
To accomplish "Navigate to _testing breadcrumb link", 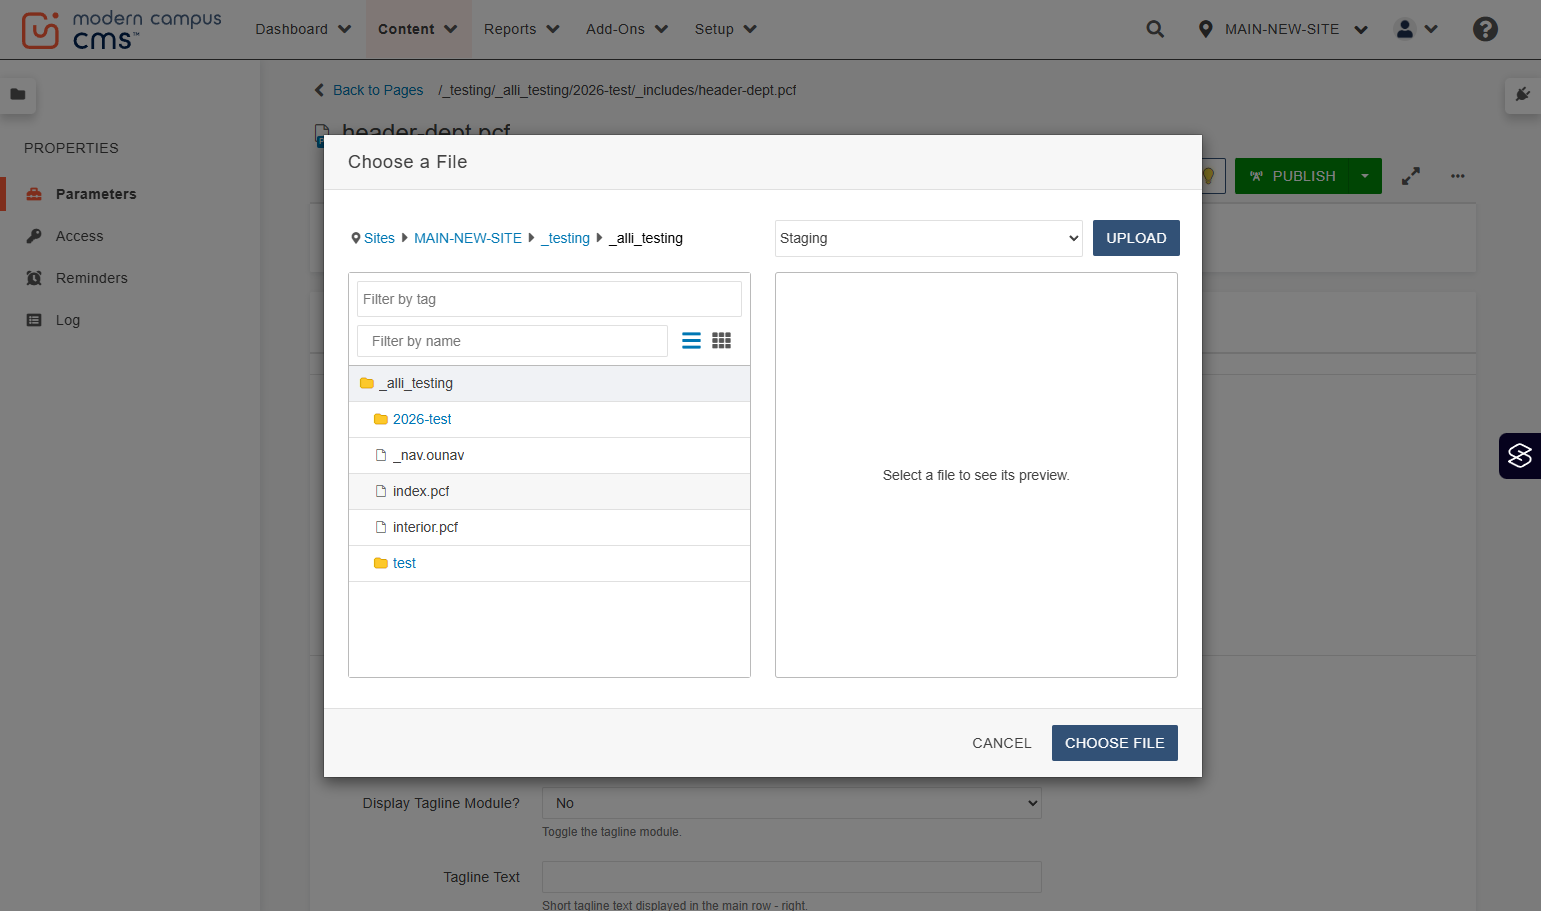I will point(566,238).
